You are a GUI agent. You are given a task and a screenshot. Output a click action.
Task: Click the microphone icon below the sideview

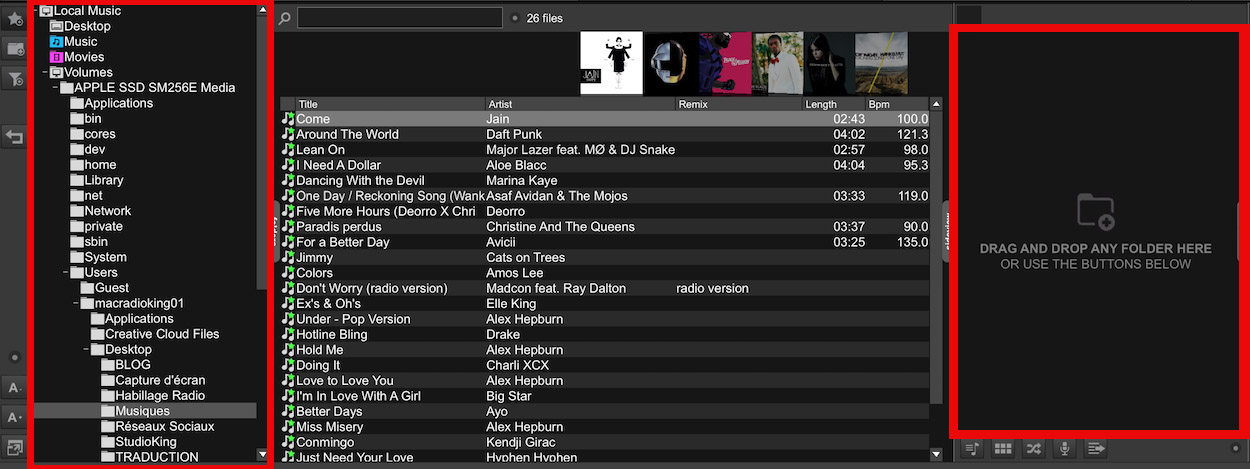(1064, 449)
